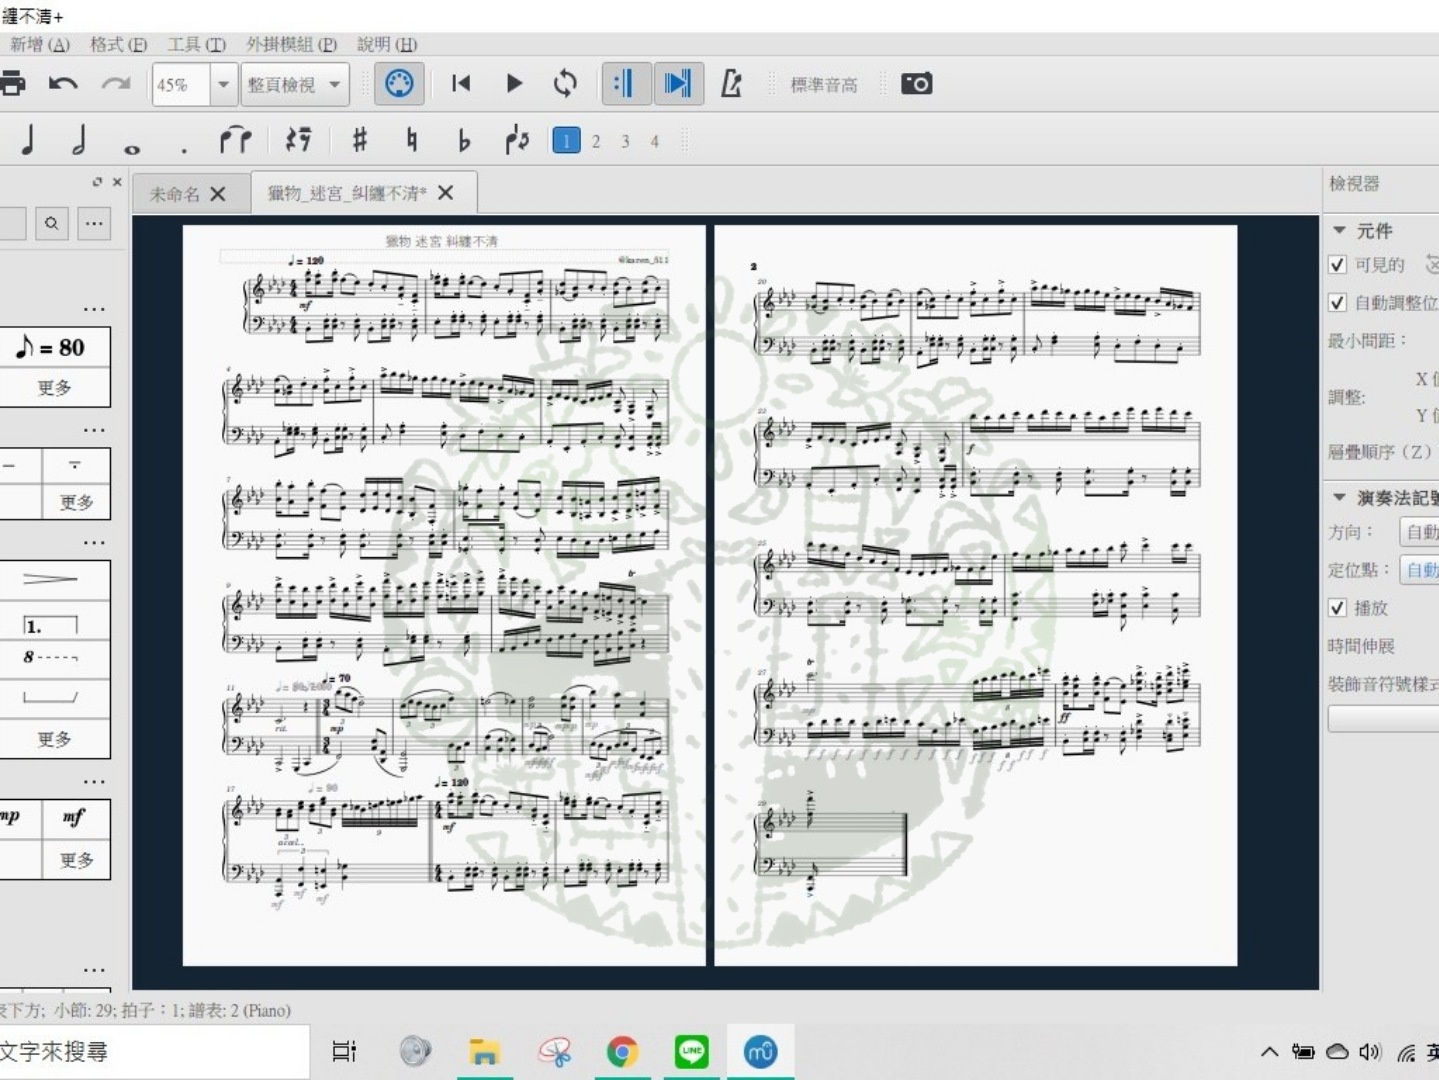Apply a sharp accidental
Image resolution: width=1439 pixels, height=1080 pixels.
tap(360, 140)
